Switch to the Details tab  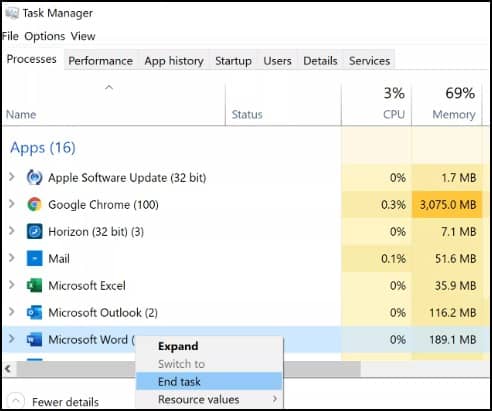pyautogui.click(x=320, y=61)
